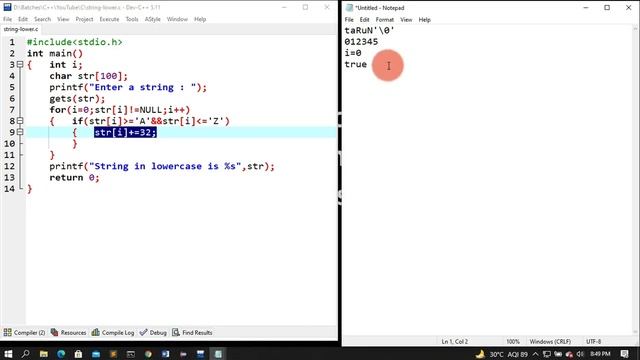The width and height of the screenshot is (640, 360).
Task: Open Notepad Help menu
Action: click(x=424, y=20)
